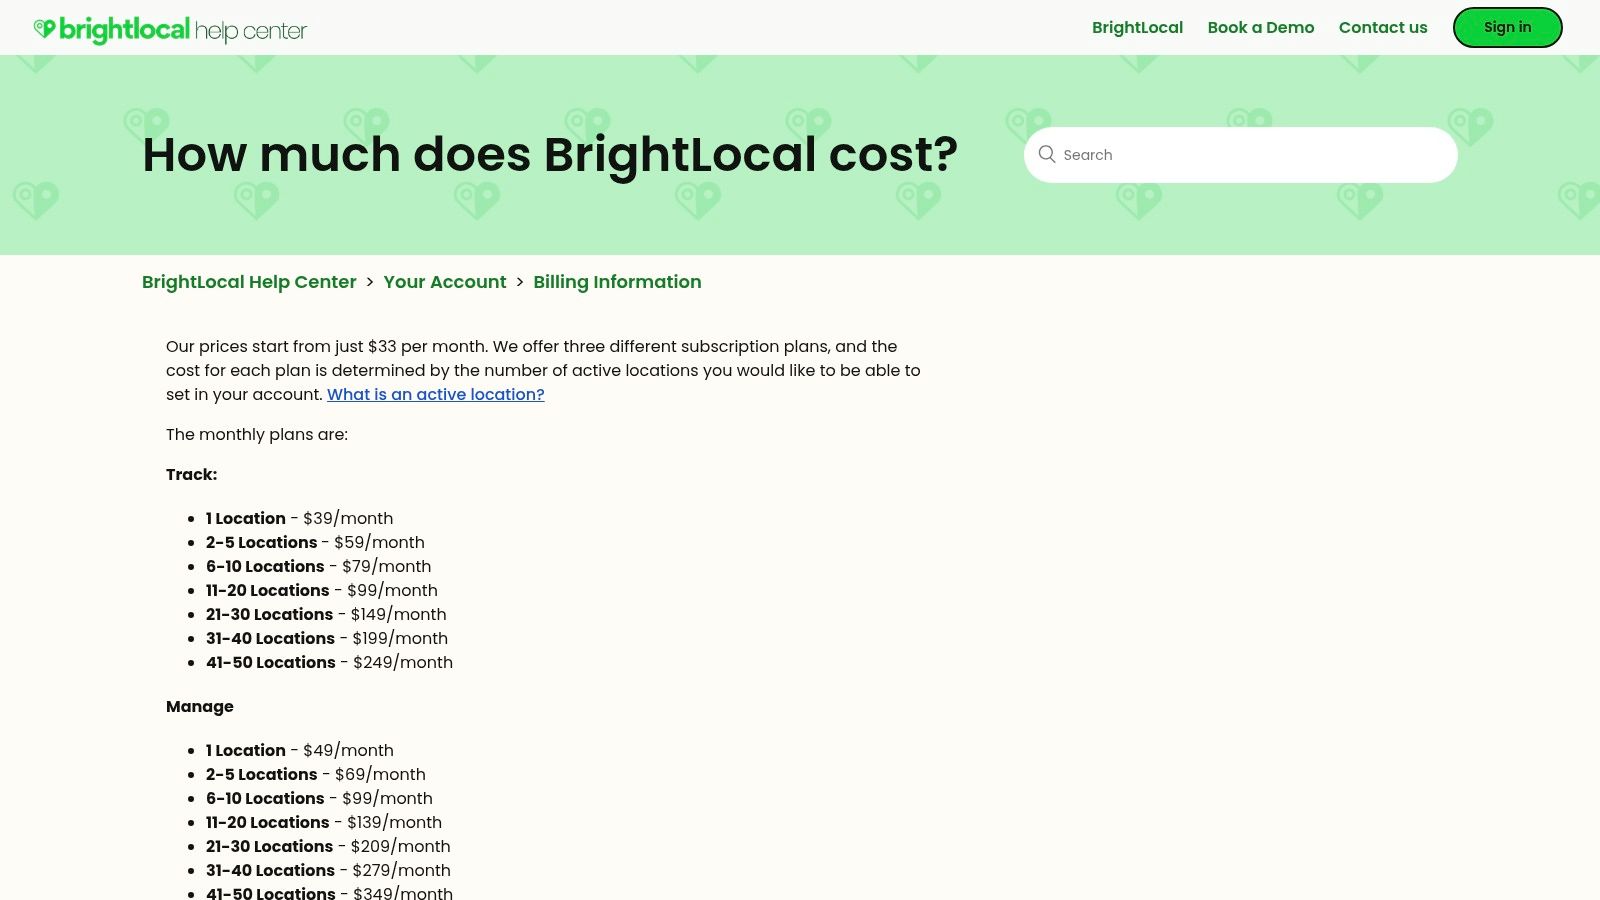Select Manage '31-40 Locations - $279/month' row
The image size is (1600, 900).
328,870
